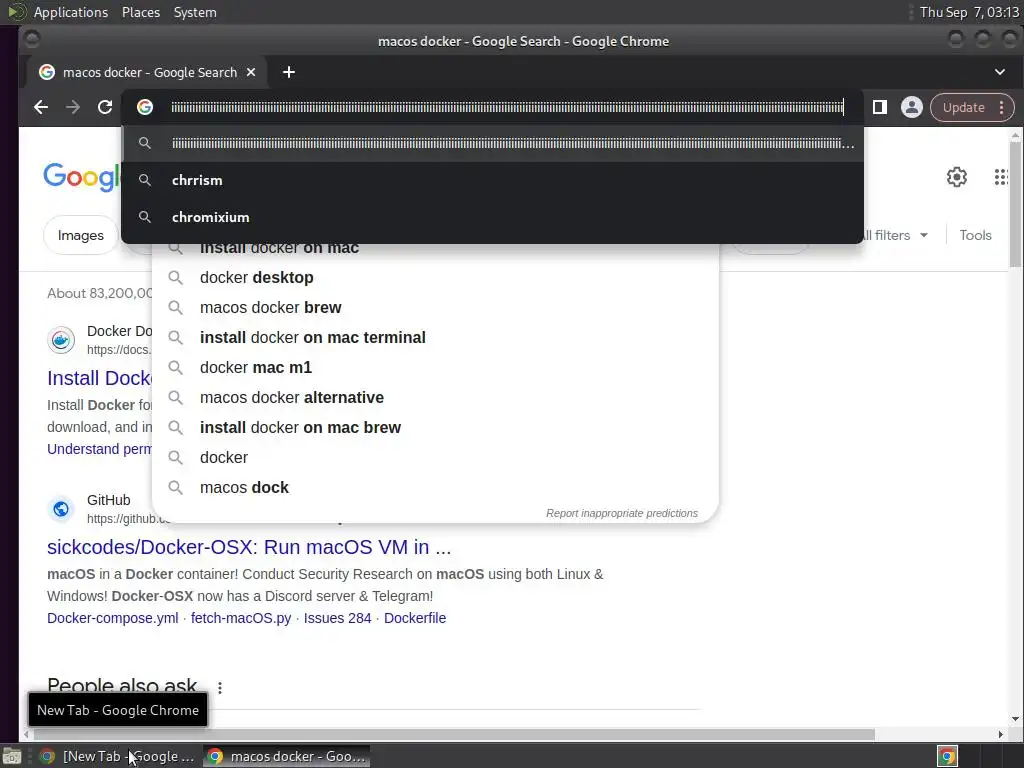This screenshot has width=1024, height=768.
Task: Choose 'docker desktop' suggestion
Action: (x=435, y=278)
